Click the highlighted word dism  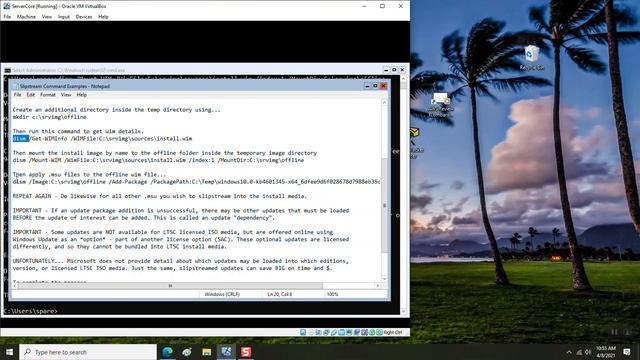tap(20, 138)
